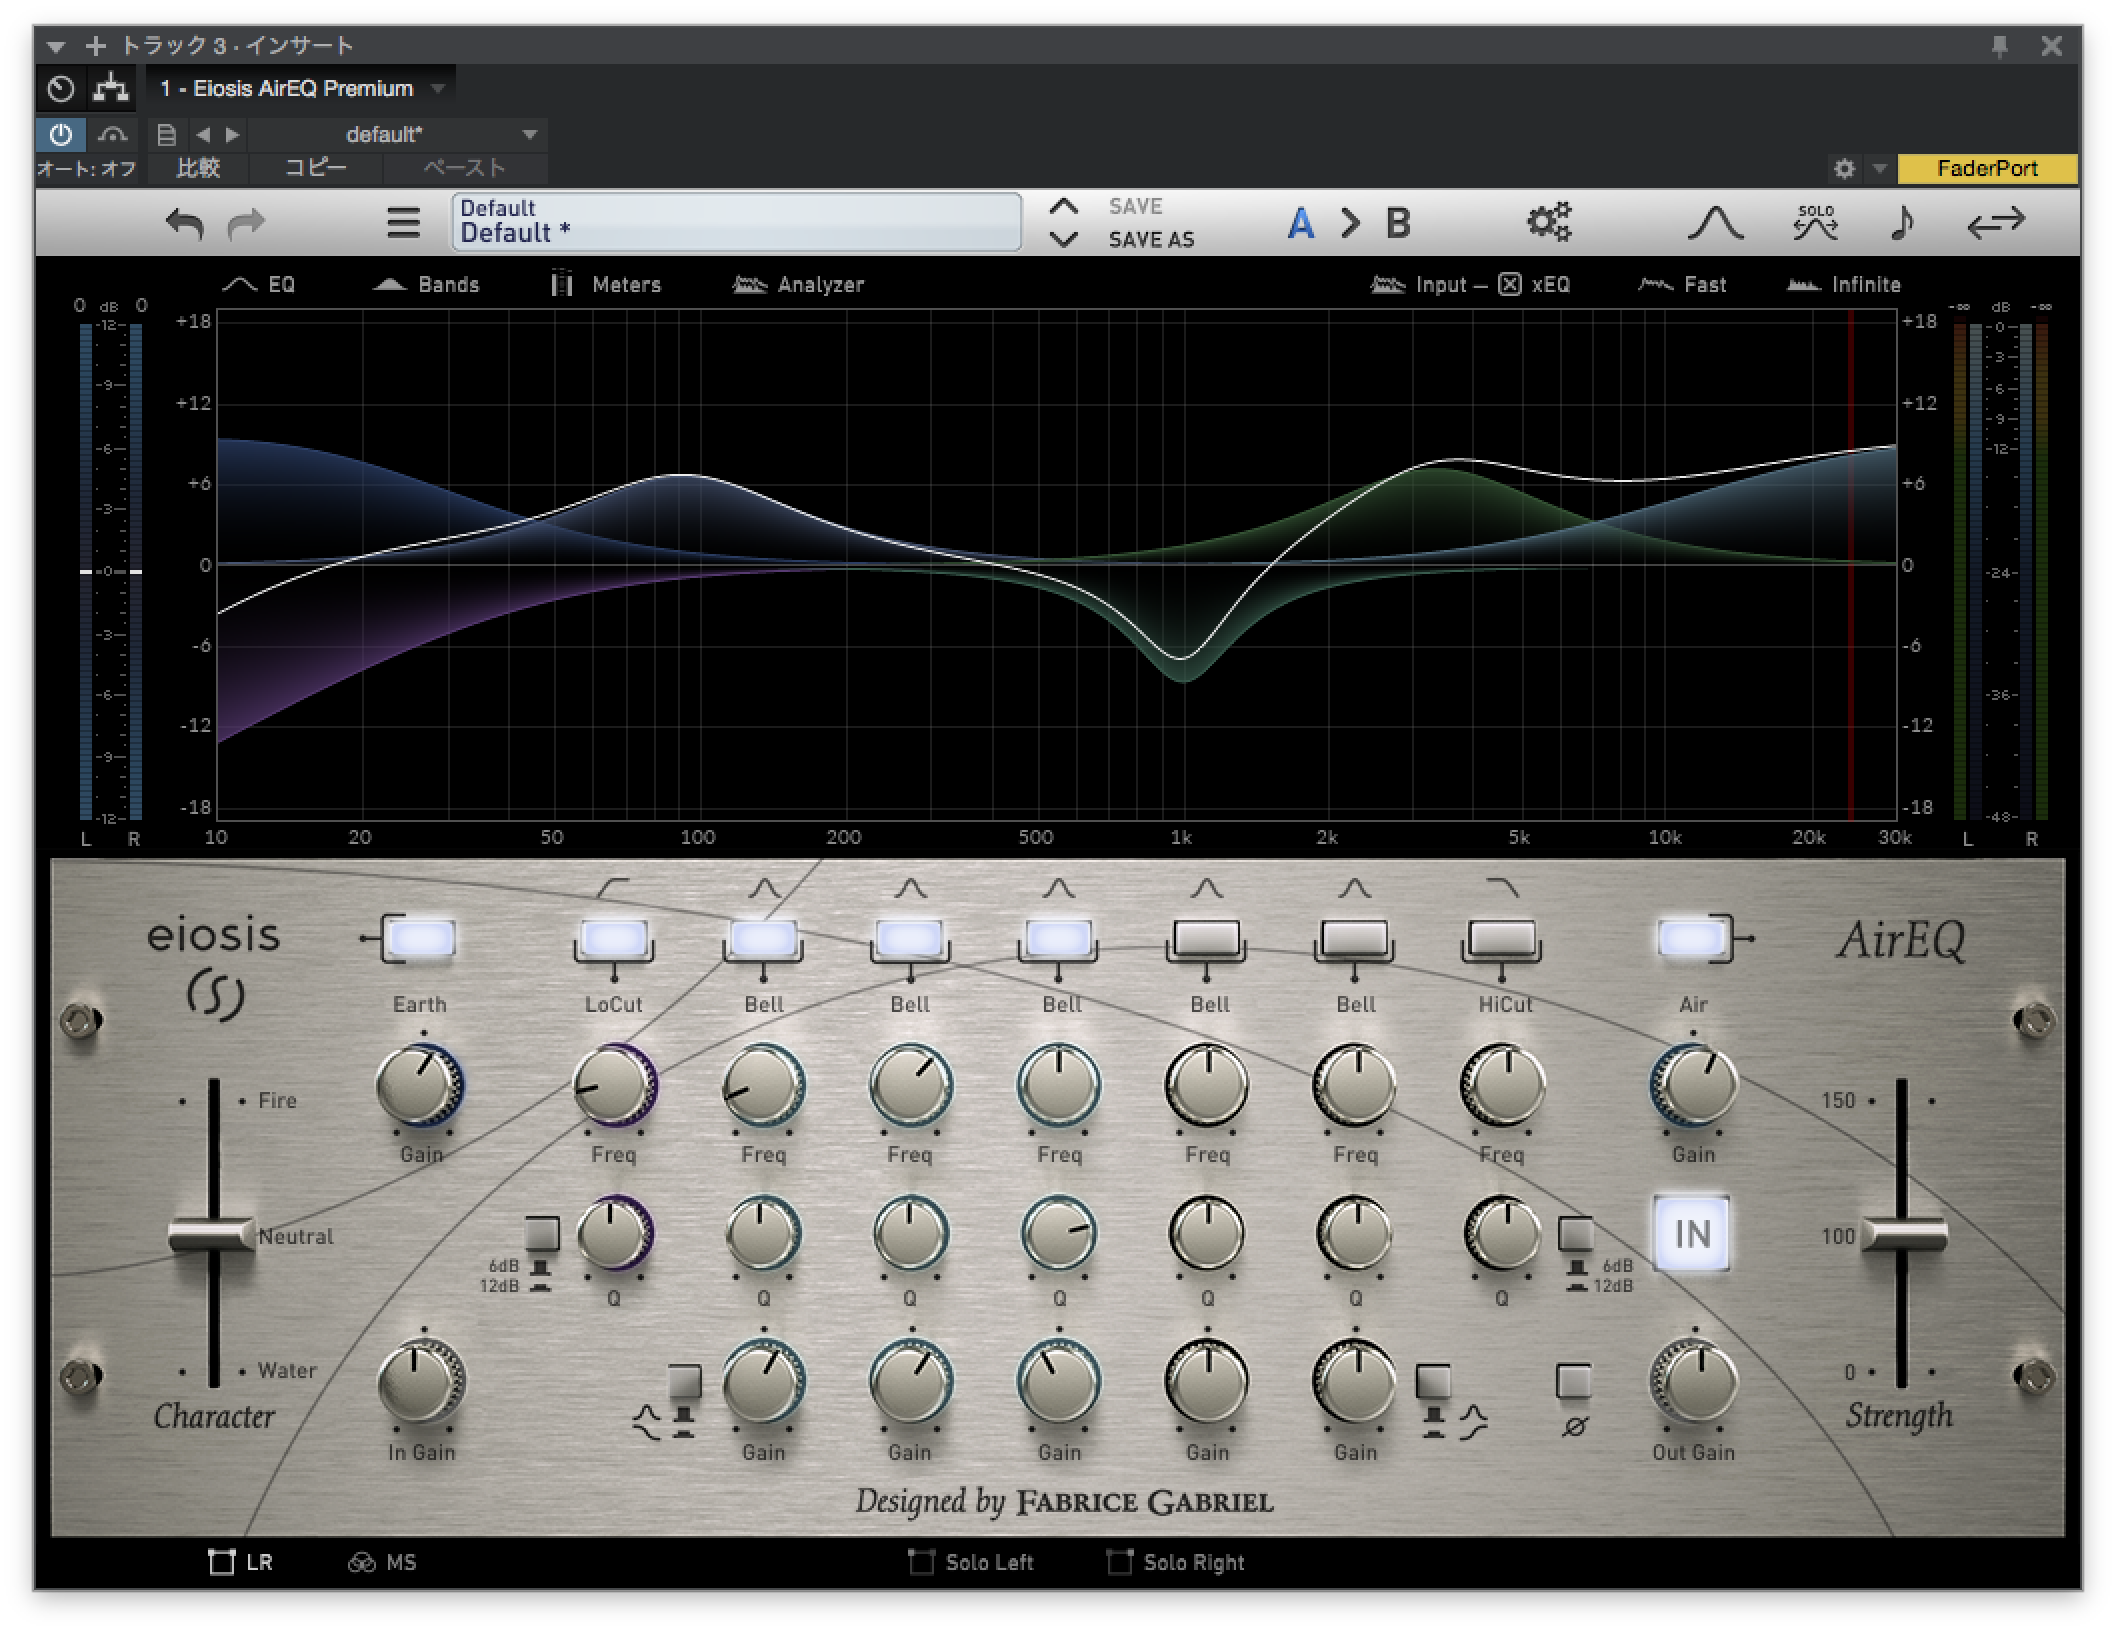Image resolution: width=2116 pixels, height=1632 pixels.
Task: Click the コピー copy button
Action: coord(316,168)
